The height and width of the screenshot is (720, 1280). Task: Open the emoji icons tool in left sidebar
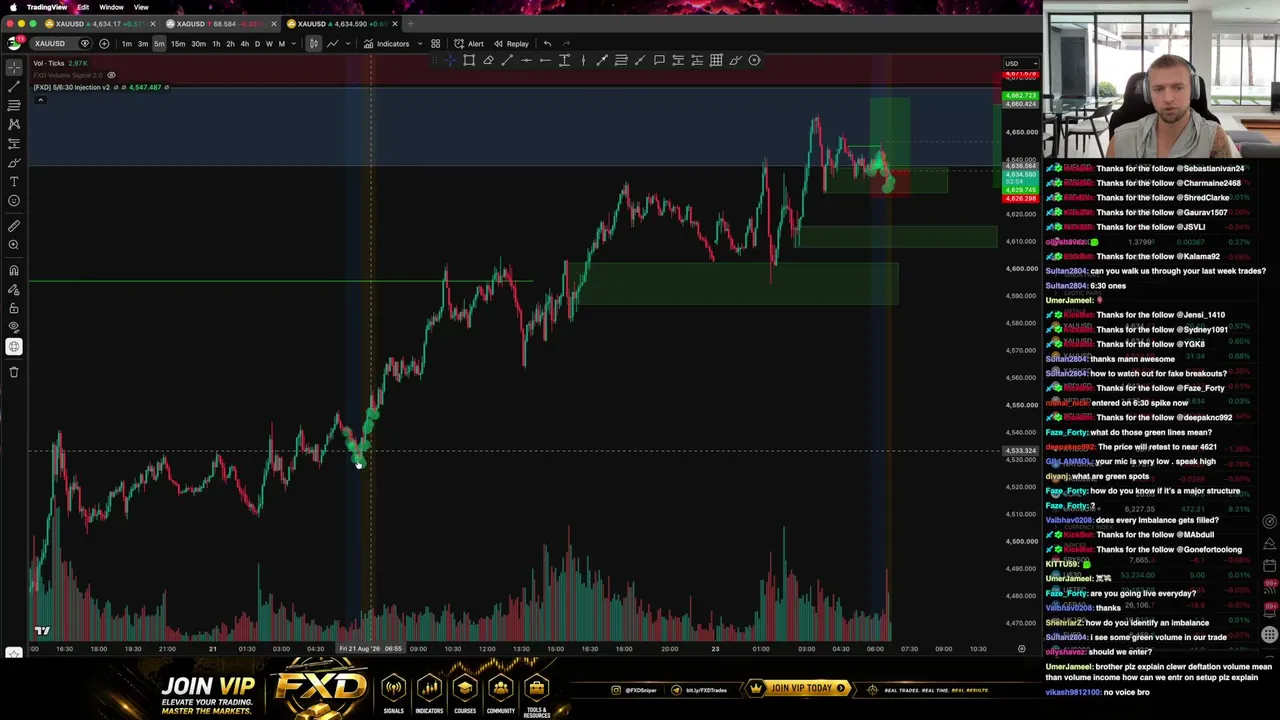coord(14,200)
